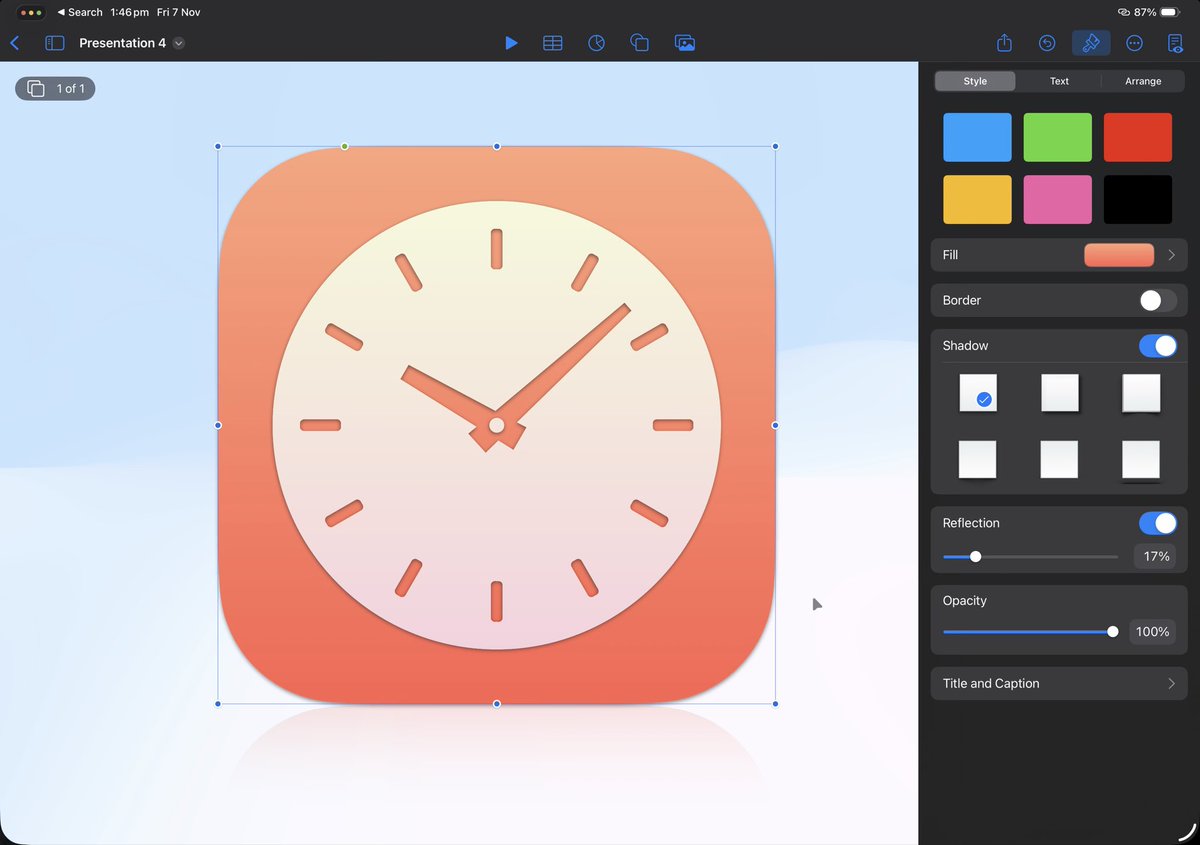
Task: Select the bottom middle shadow preset
Action: tap(1060, 460)
